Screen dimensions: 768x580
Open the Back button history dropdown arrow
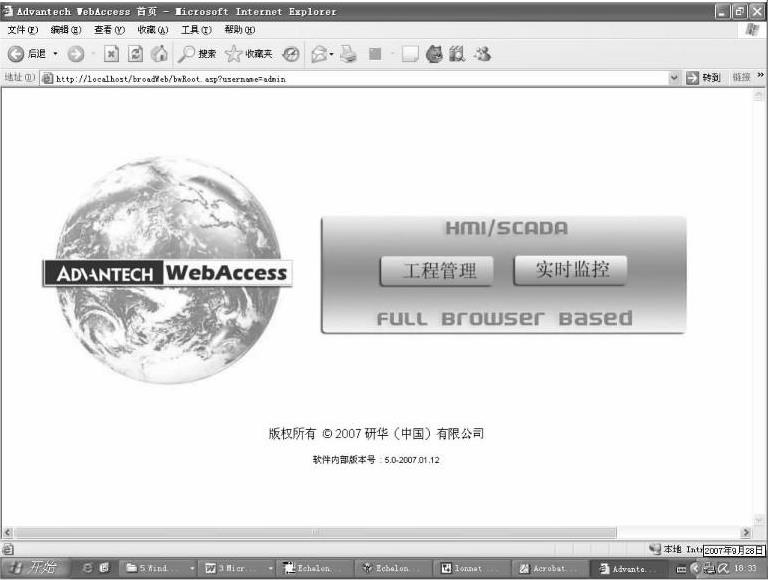(55, 53)
